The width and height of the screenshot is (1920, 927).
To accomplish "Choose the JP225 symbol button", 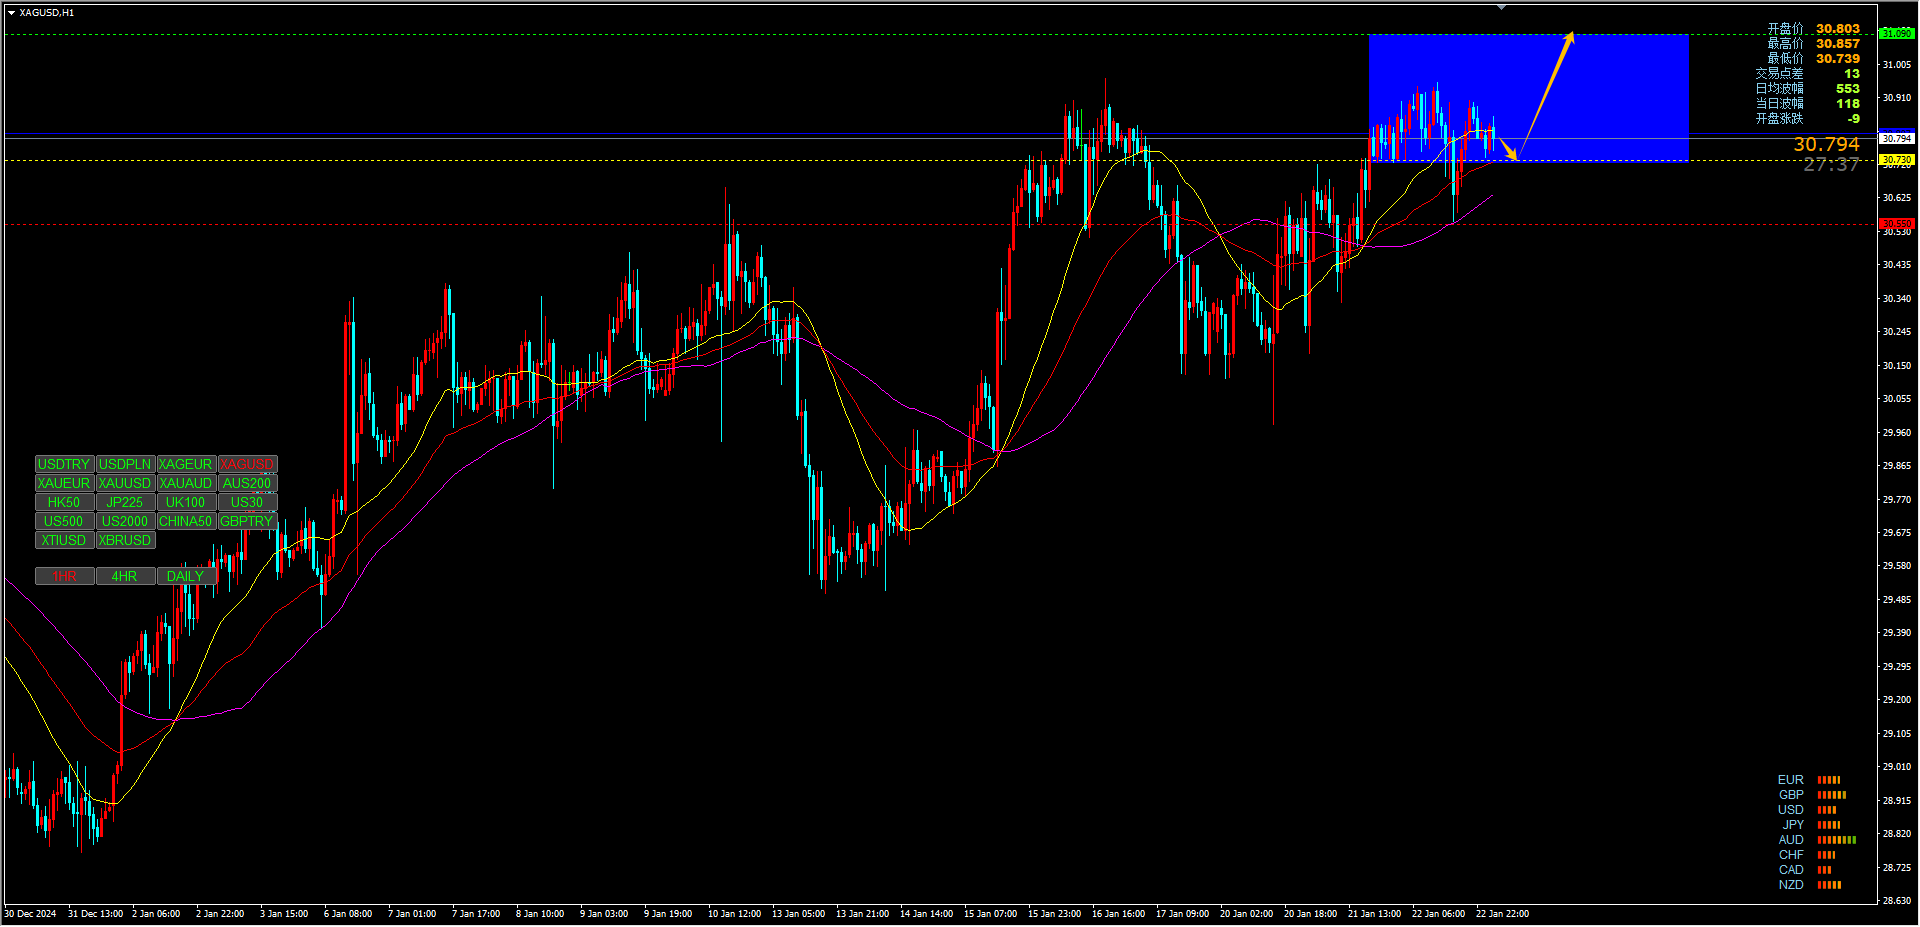I will pos(126,503).
